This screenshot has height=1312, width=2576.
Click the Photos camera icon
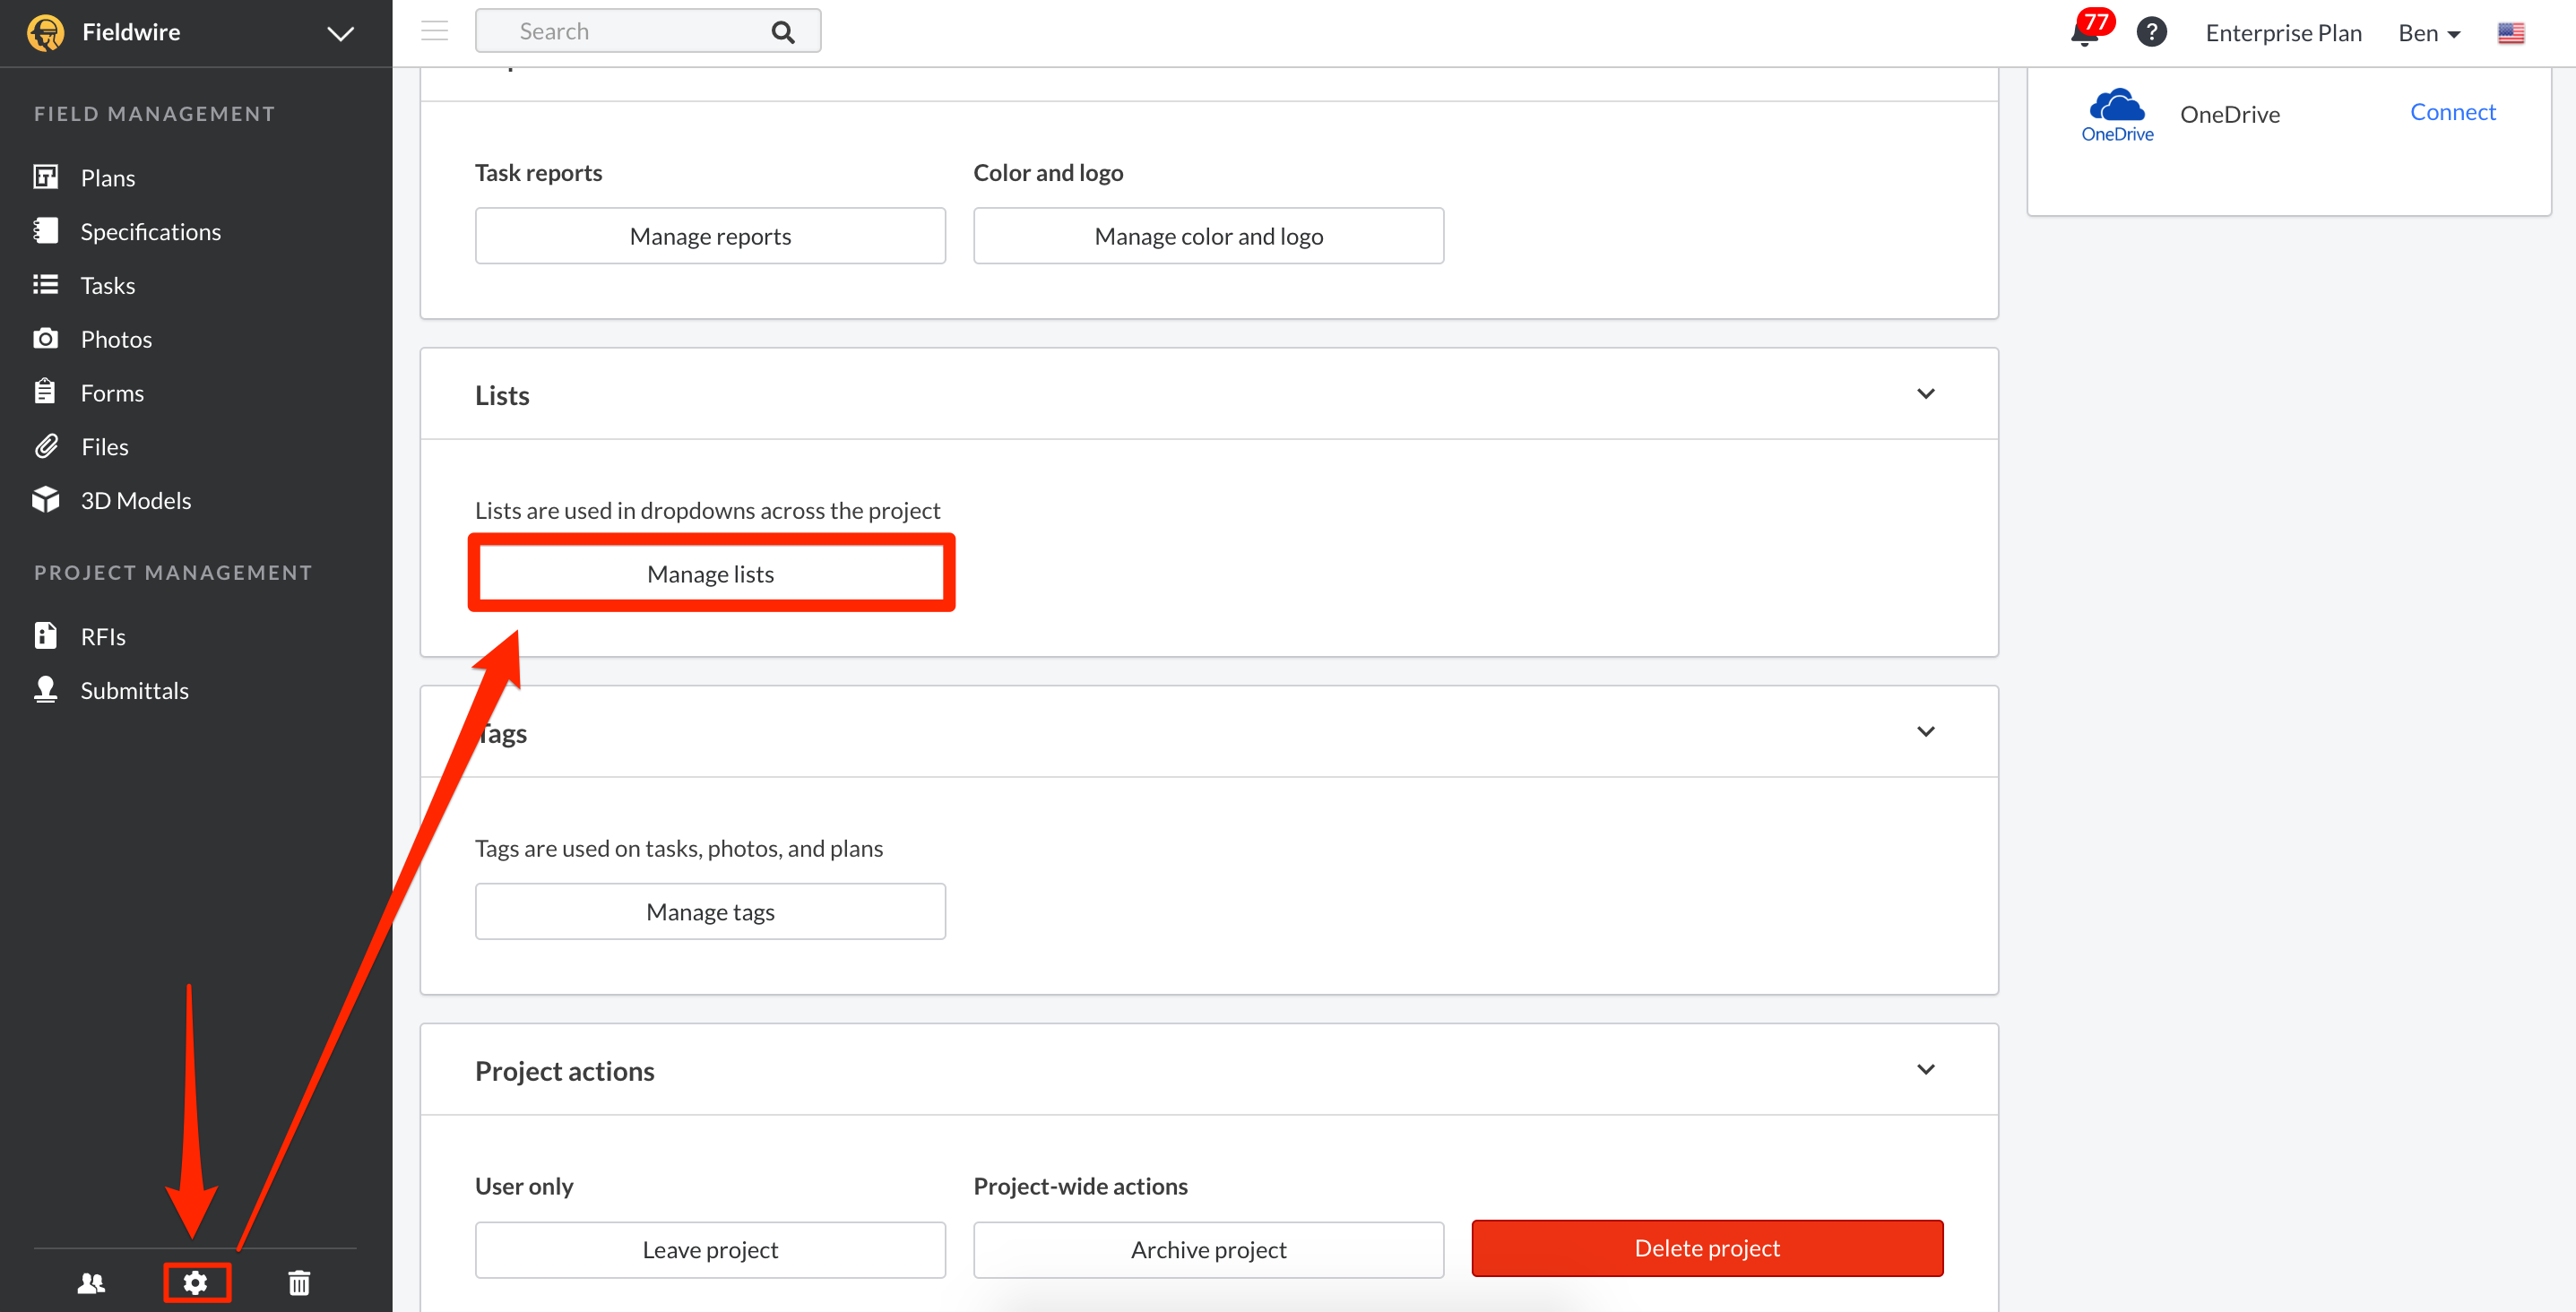tap(46, 338)
